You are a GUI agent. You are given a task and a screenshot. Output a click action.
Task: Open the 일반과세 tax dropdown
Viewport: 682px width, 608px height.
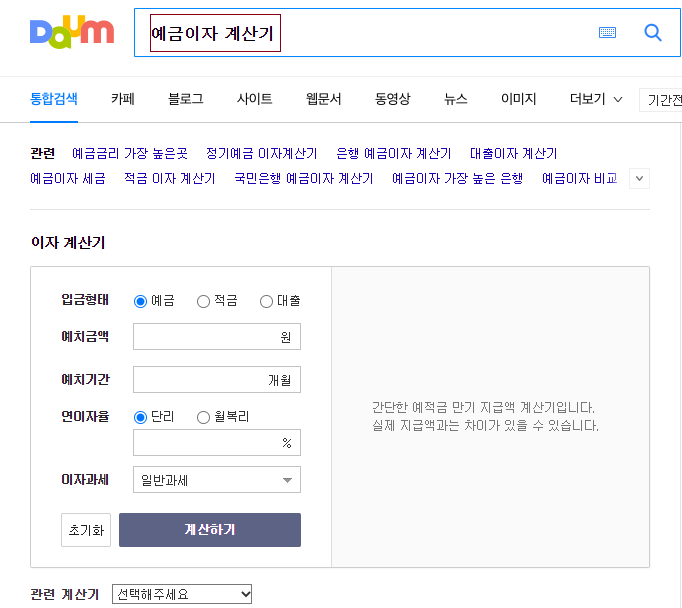pyautogui.click(x=217, y=480)
